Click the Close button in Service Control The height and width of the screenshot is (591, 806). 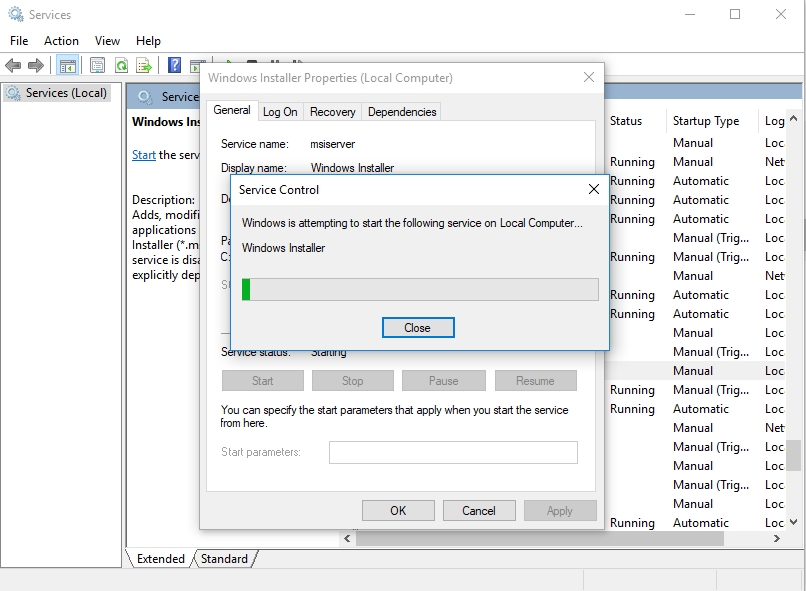418,327
